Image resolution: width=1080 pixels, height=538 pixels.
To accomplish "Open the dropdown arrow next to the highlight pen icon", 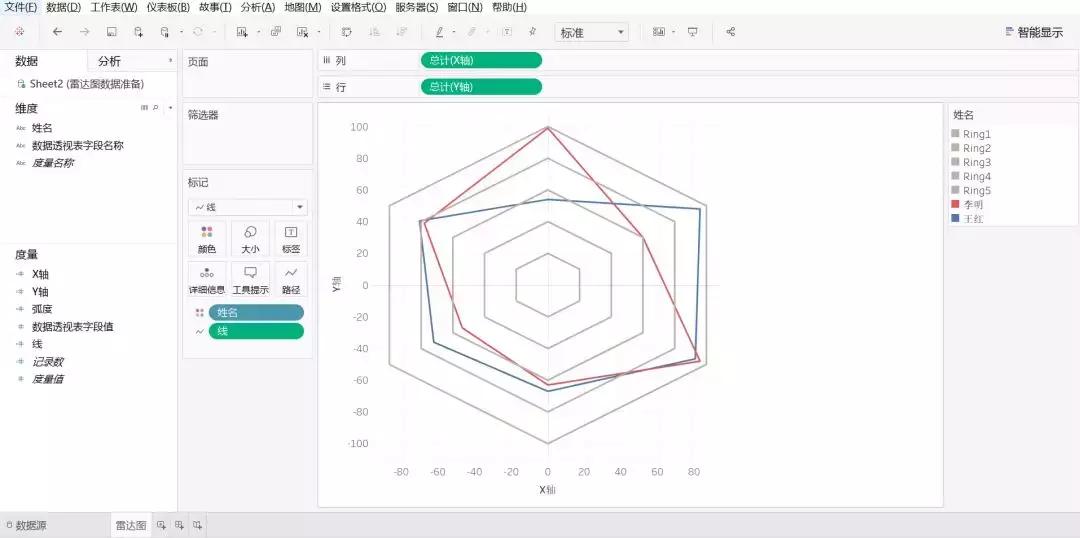I will (454, 32).
